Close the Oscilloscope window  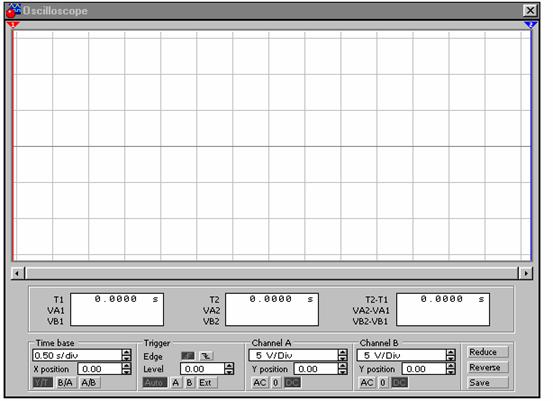point(530,11)
